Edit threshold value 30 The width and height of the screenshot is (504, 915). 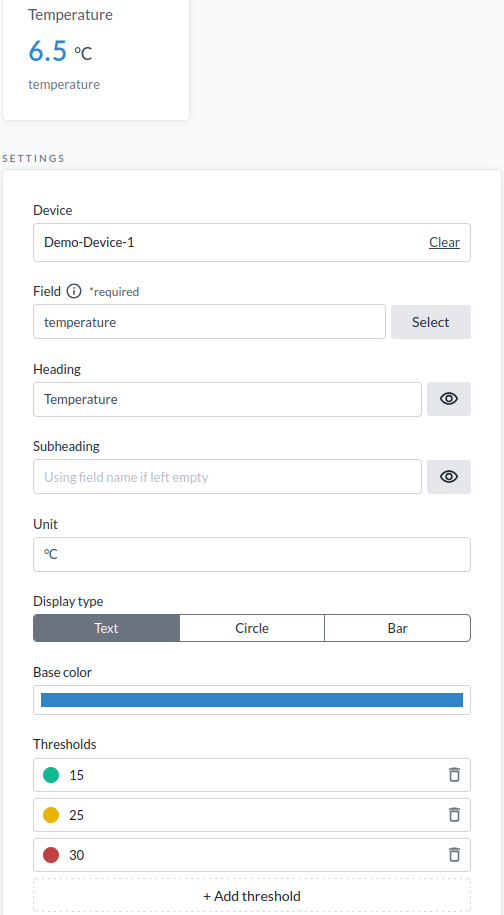(251, 855)
